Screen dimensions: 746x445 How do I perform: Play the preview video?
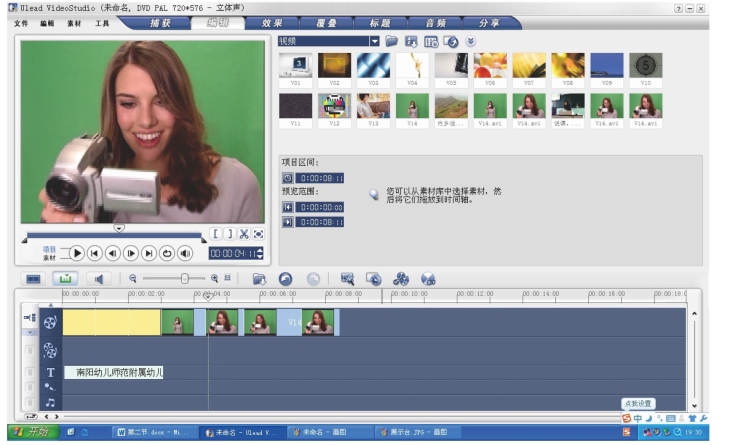pyautogui.click(x=77, y=253)
